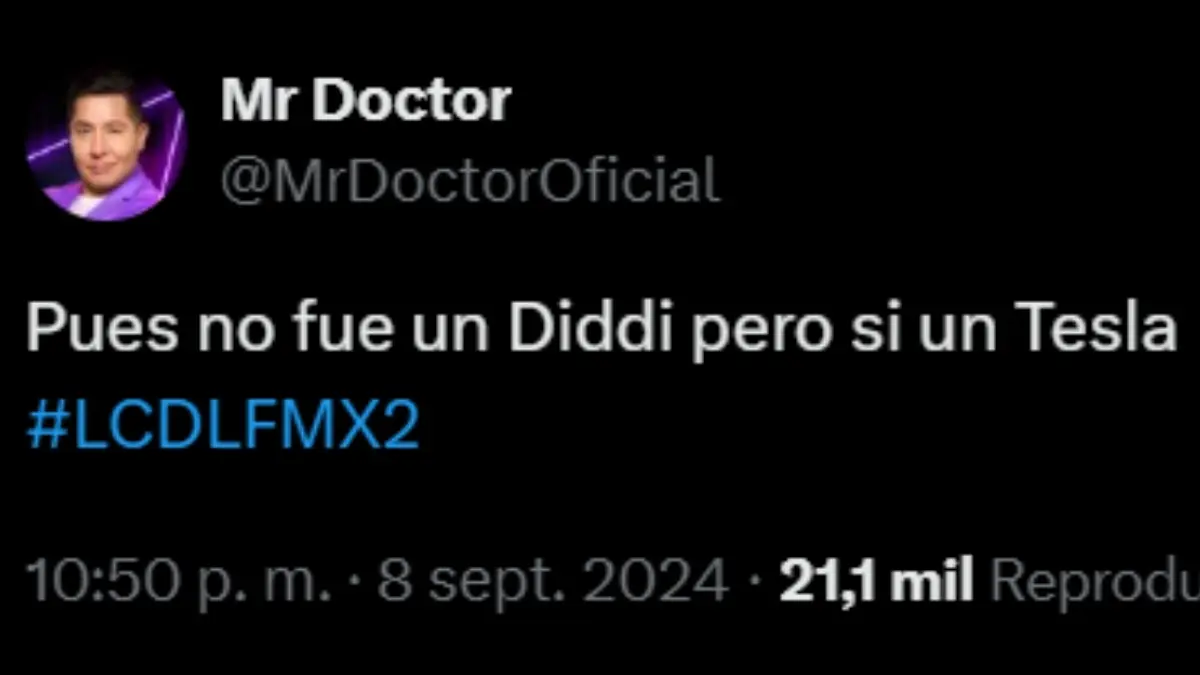Open the #LCDLFMX2 hashtag
The width and height of the screenshot is (1200, 675).
pyautogui.click(x=222, y=428)
